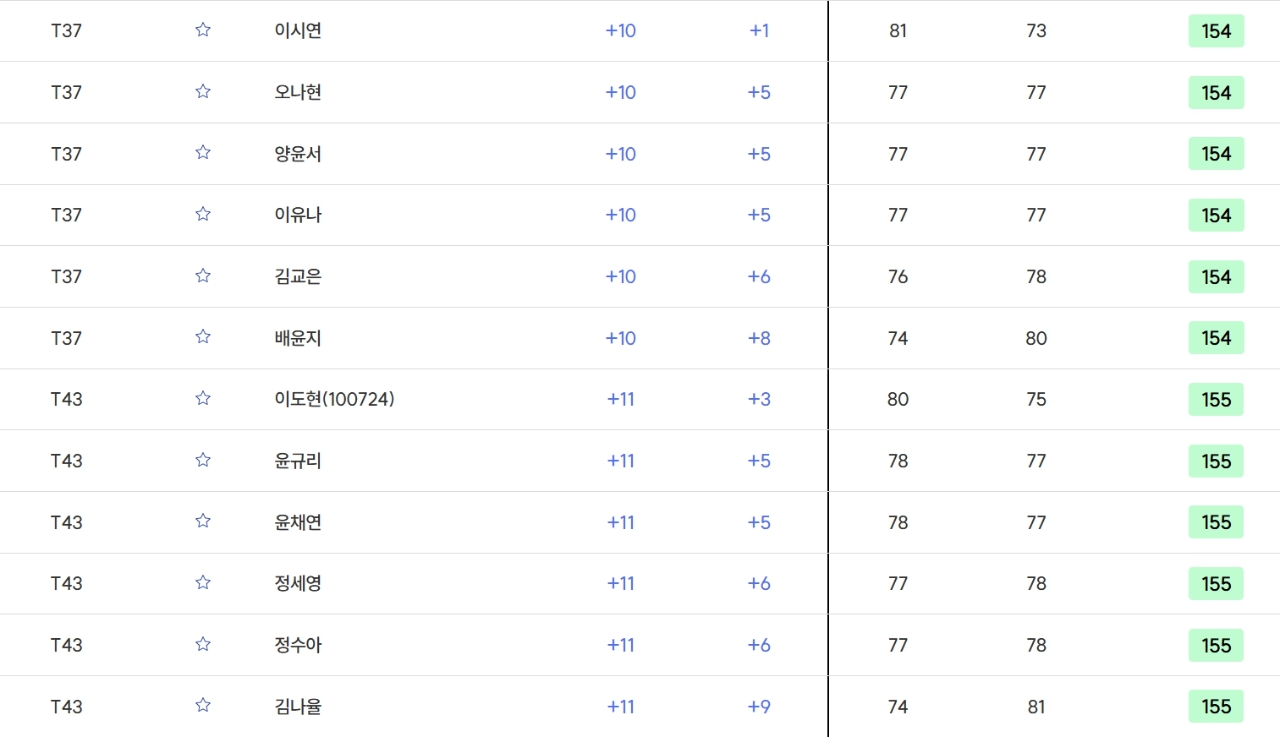Favorite player 이시연 with the star icon
1280x737 pixels.
(x=203, y=30)
